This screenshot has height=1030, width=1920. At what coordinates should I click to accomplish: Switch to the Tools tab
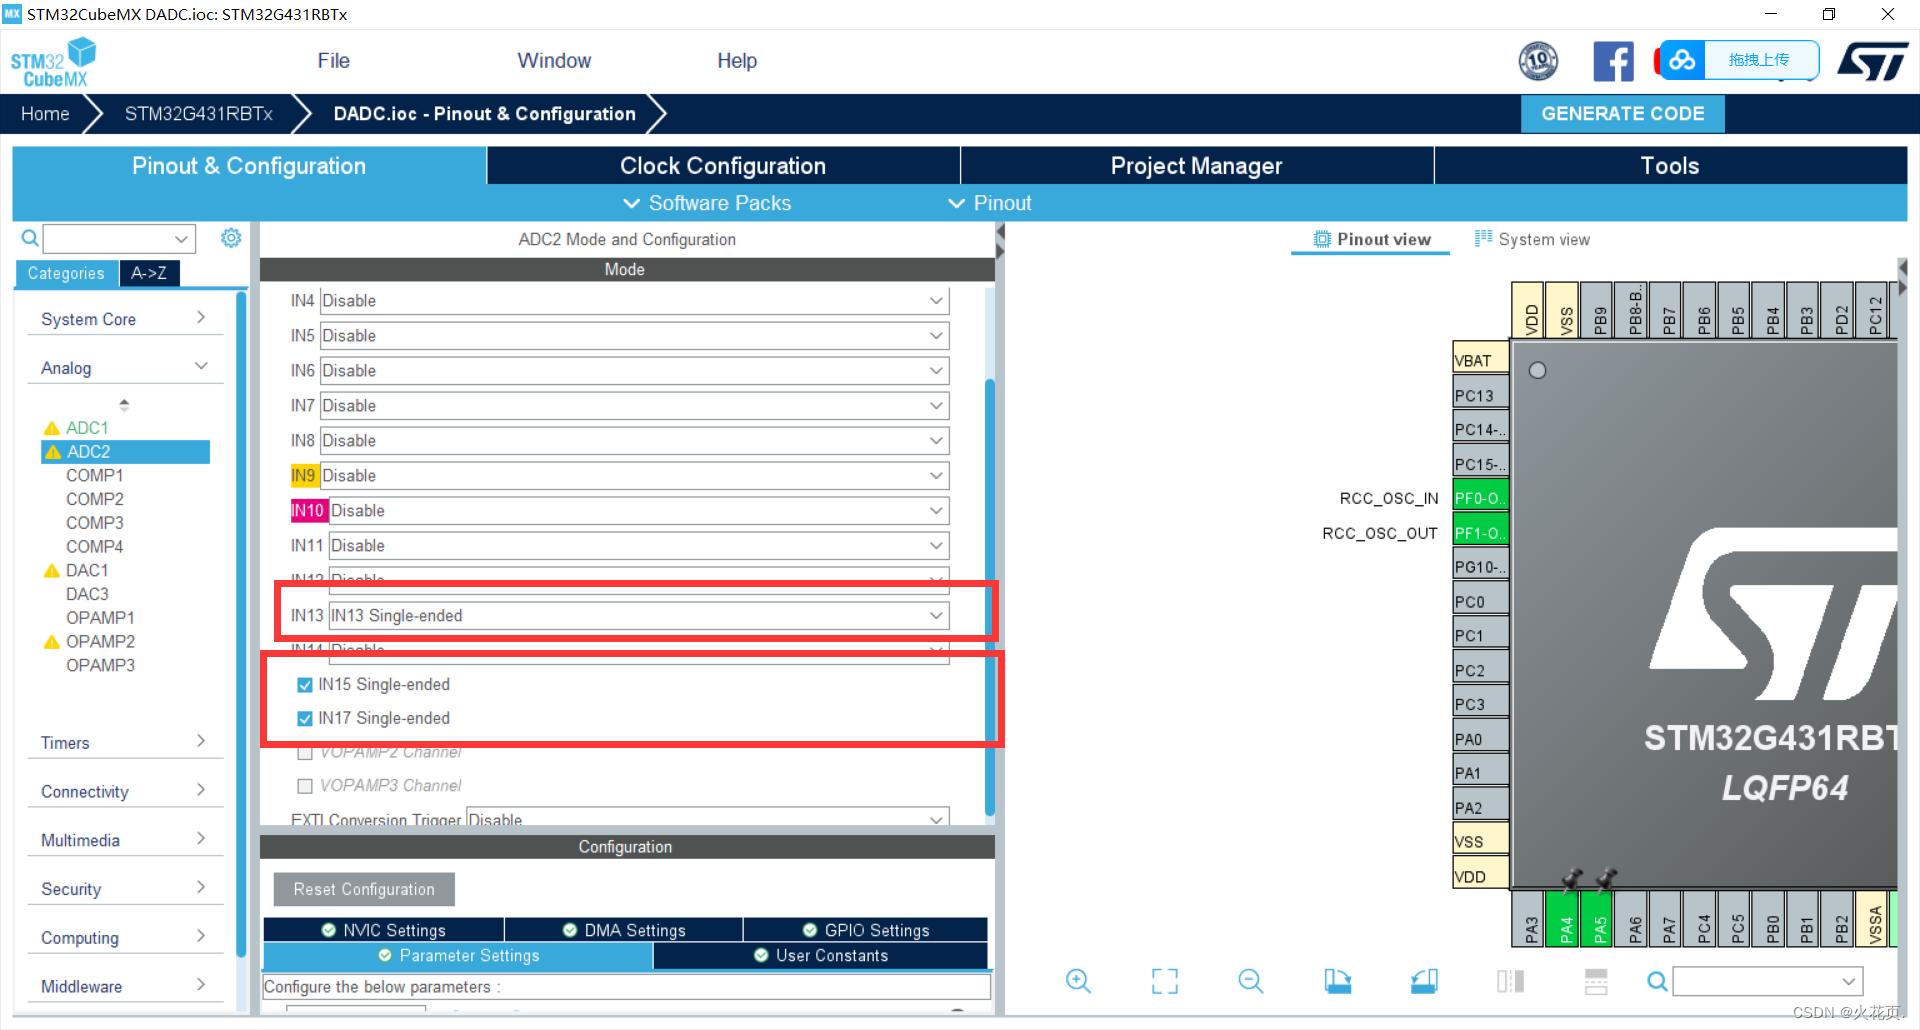(1670, 166)
